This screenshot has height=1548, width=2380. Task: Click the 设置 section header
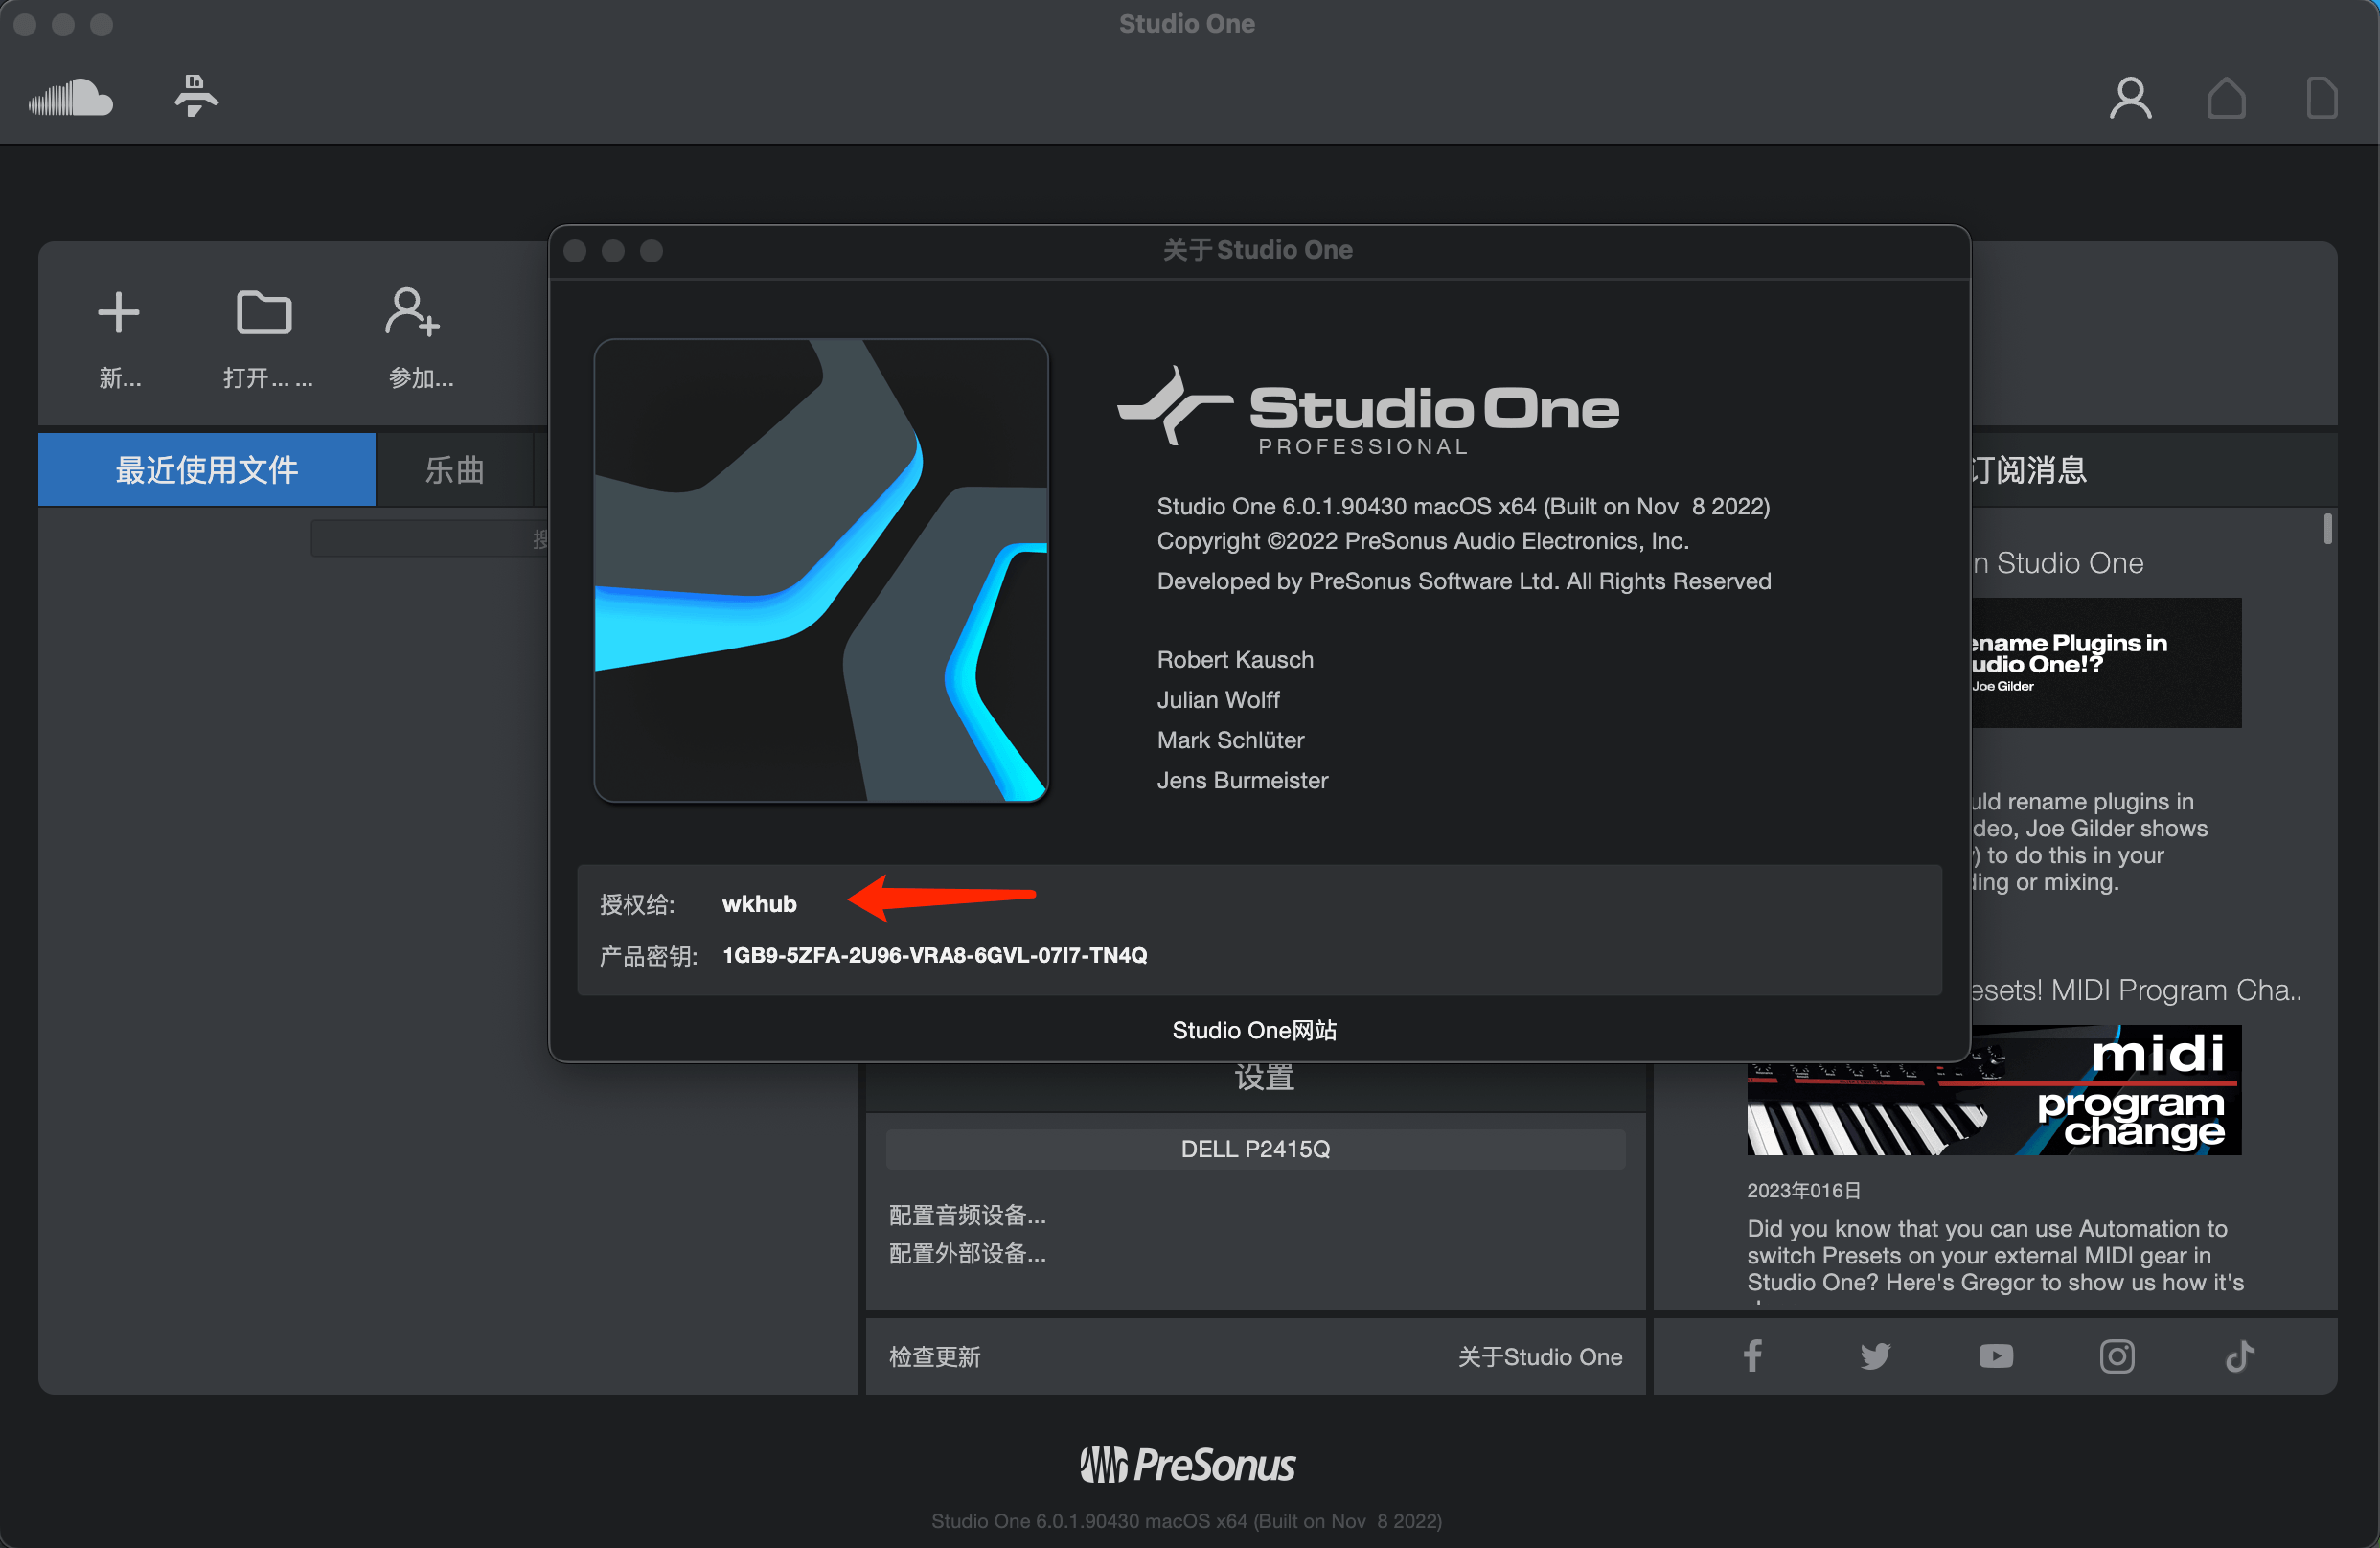[1264, 1078]
